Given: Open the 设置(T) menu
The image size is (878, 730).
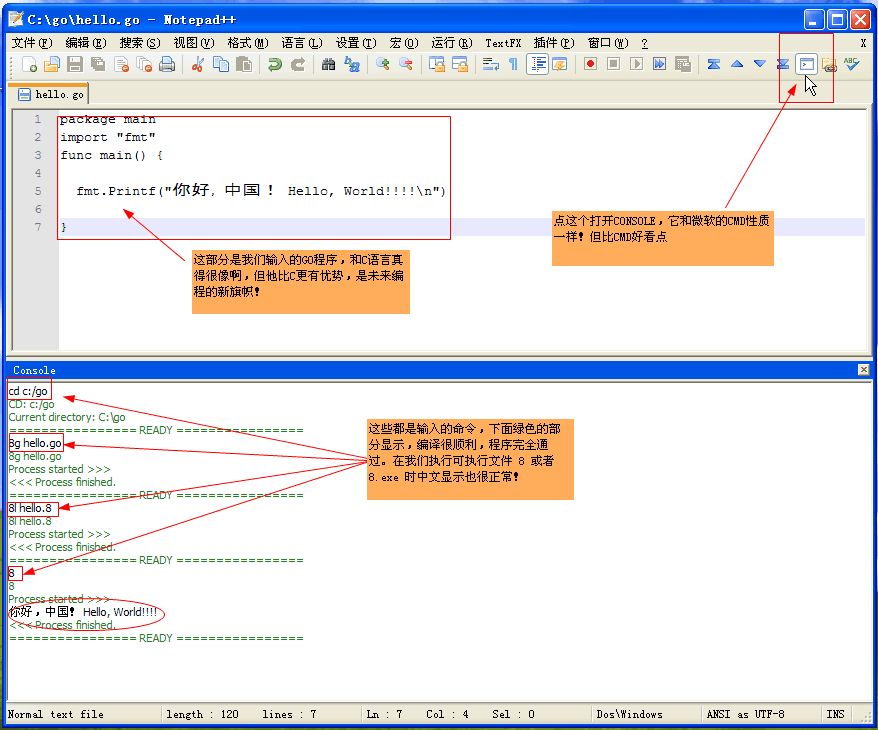Looking at the screenshot, I should coord(356,43).
